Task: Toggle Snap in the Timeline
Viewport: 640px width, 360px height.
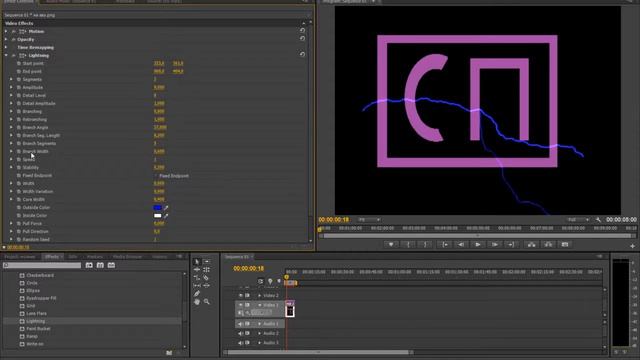Action: point(261,281)
